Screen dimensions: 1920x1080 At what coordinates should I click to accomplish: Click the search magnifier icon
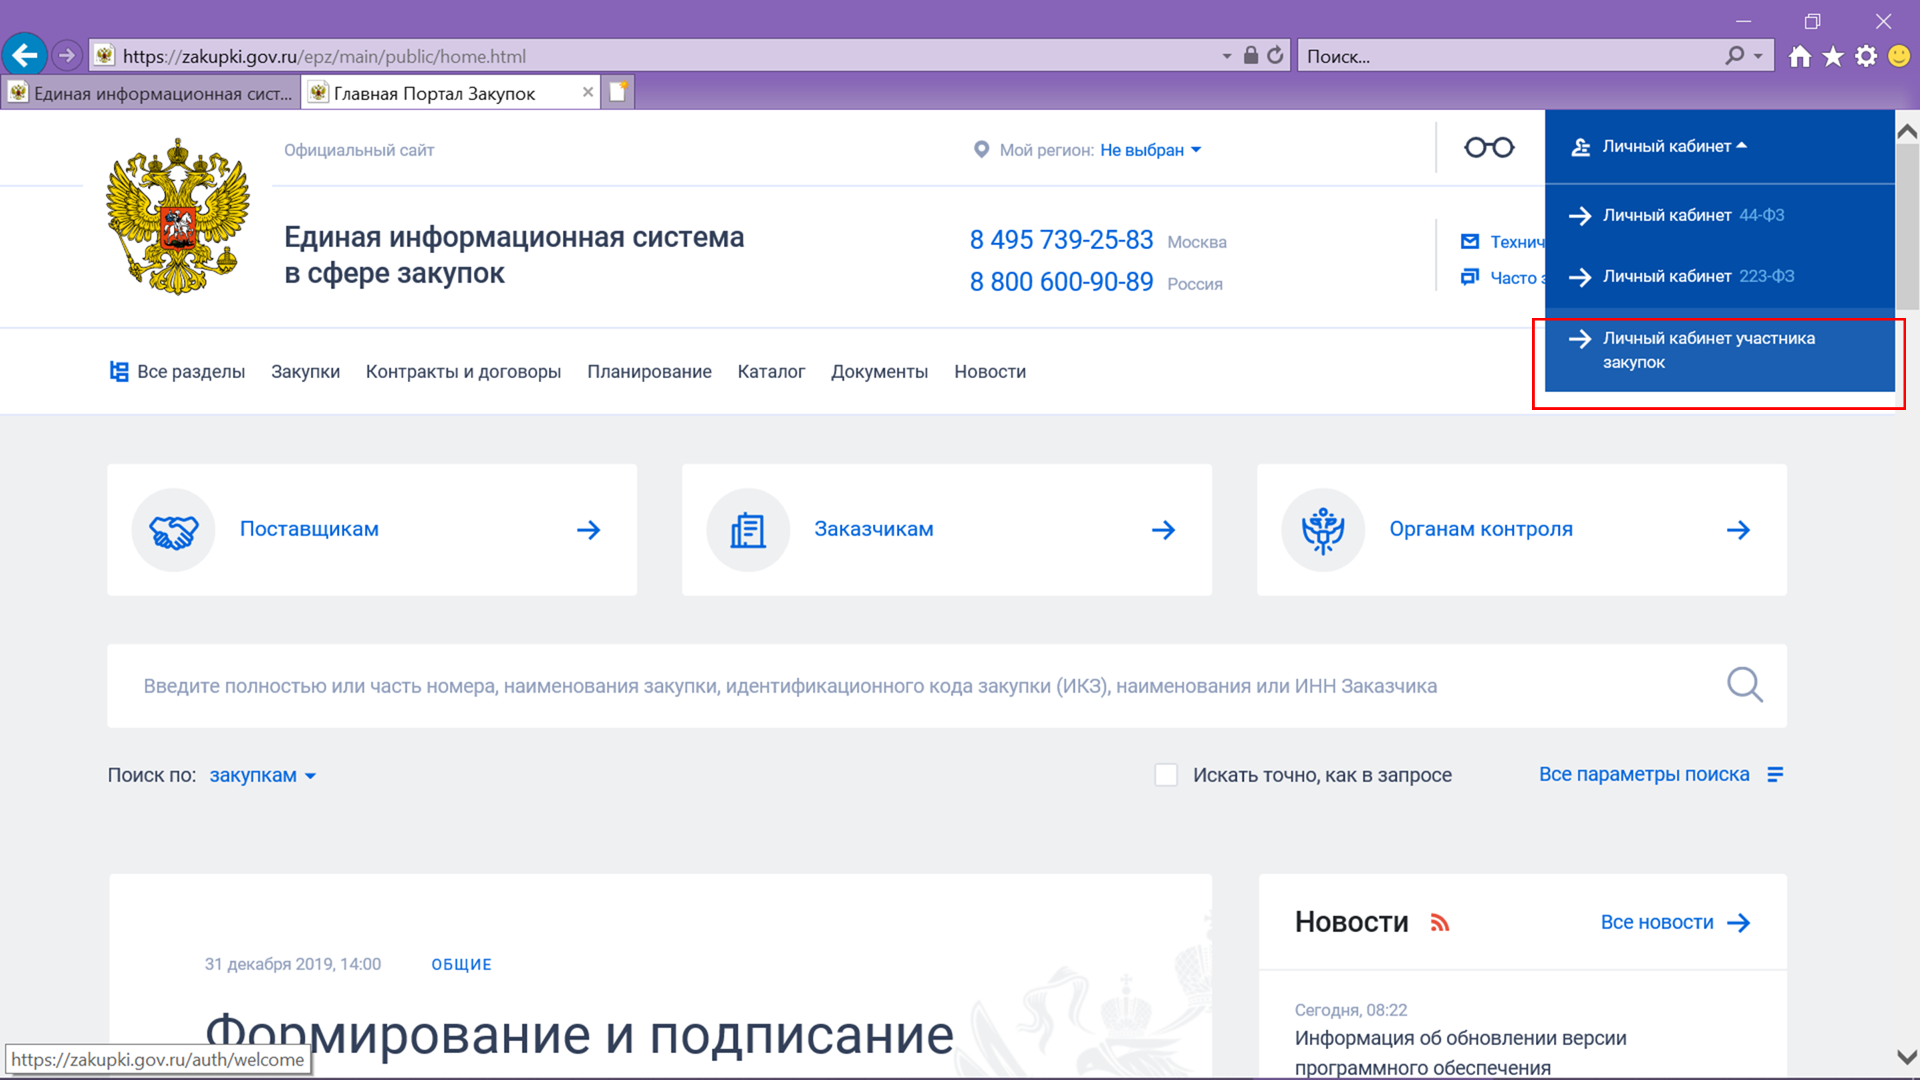click(x=1743, y=684)
